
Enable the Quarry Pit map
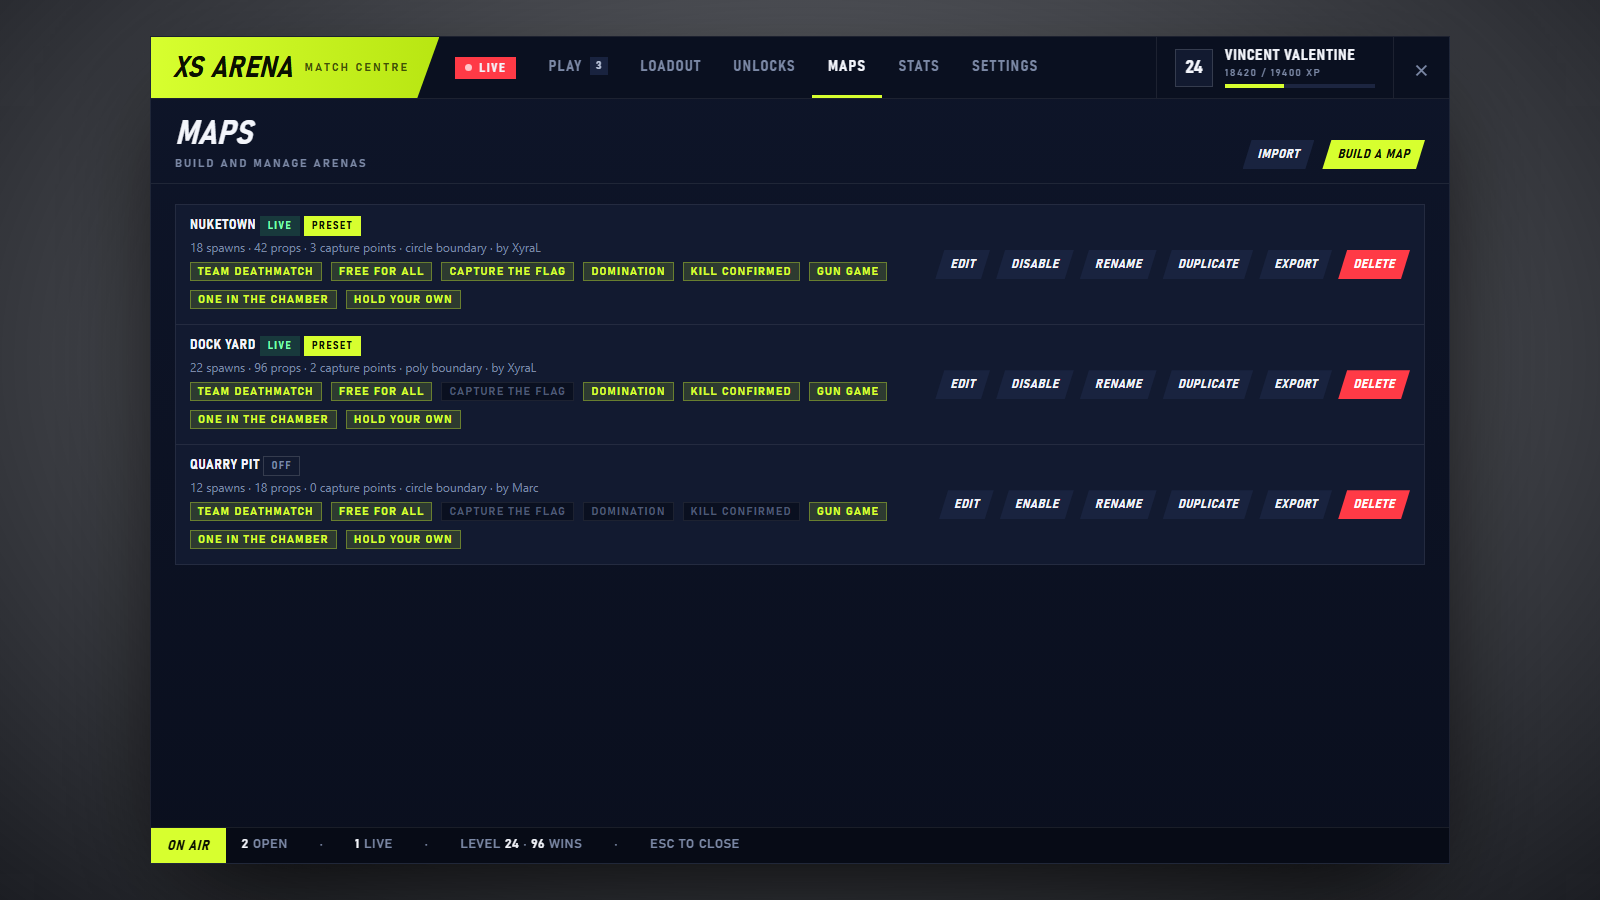pos(1037,504)
